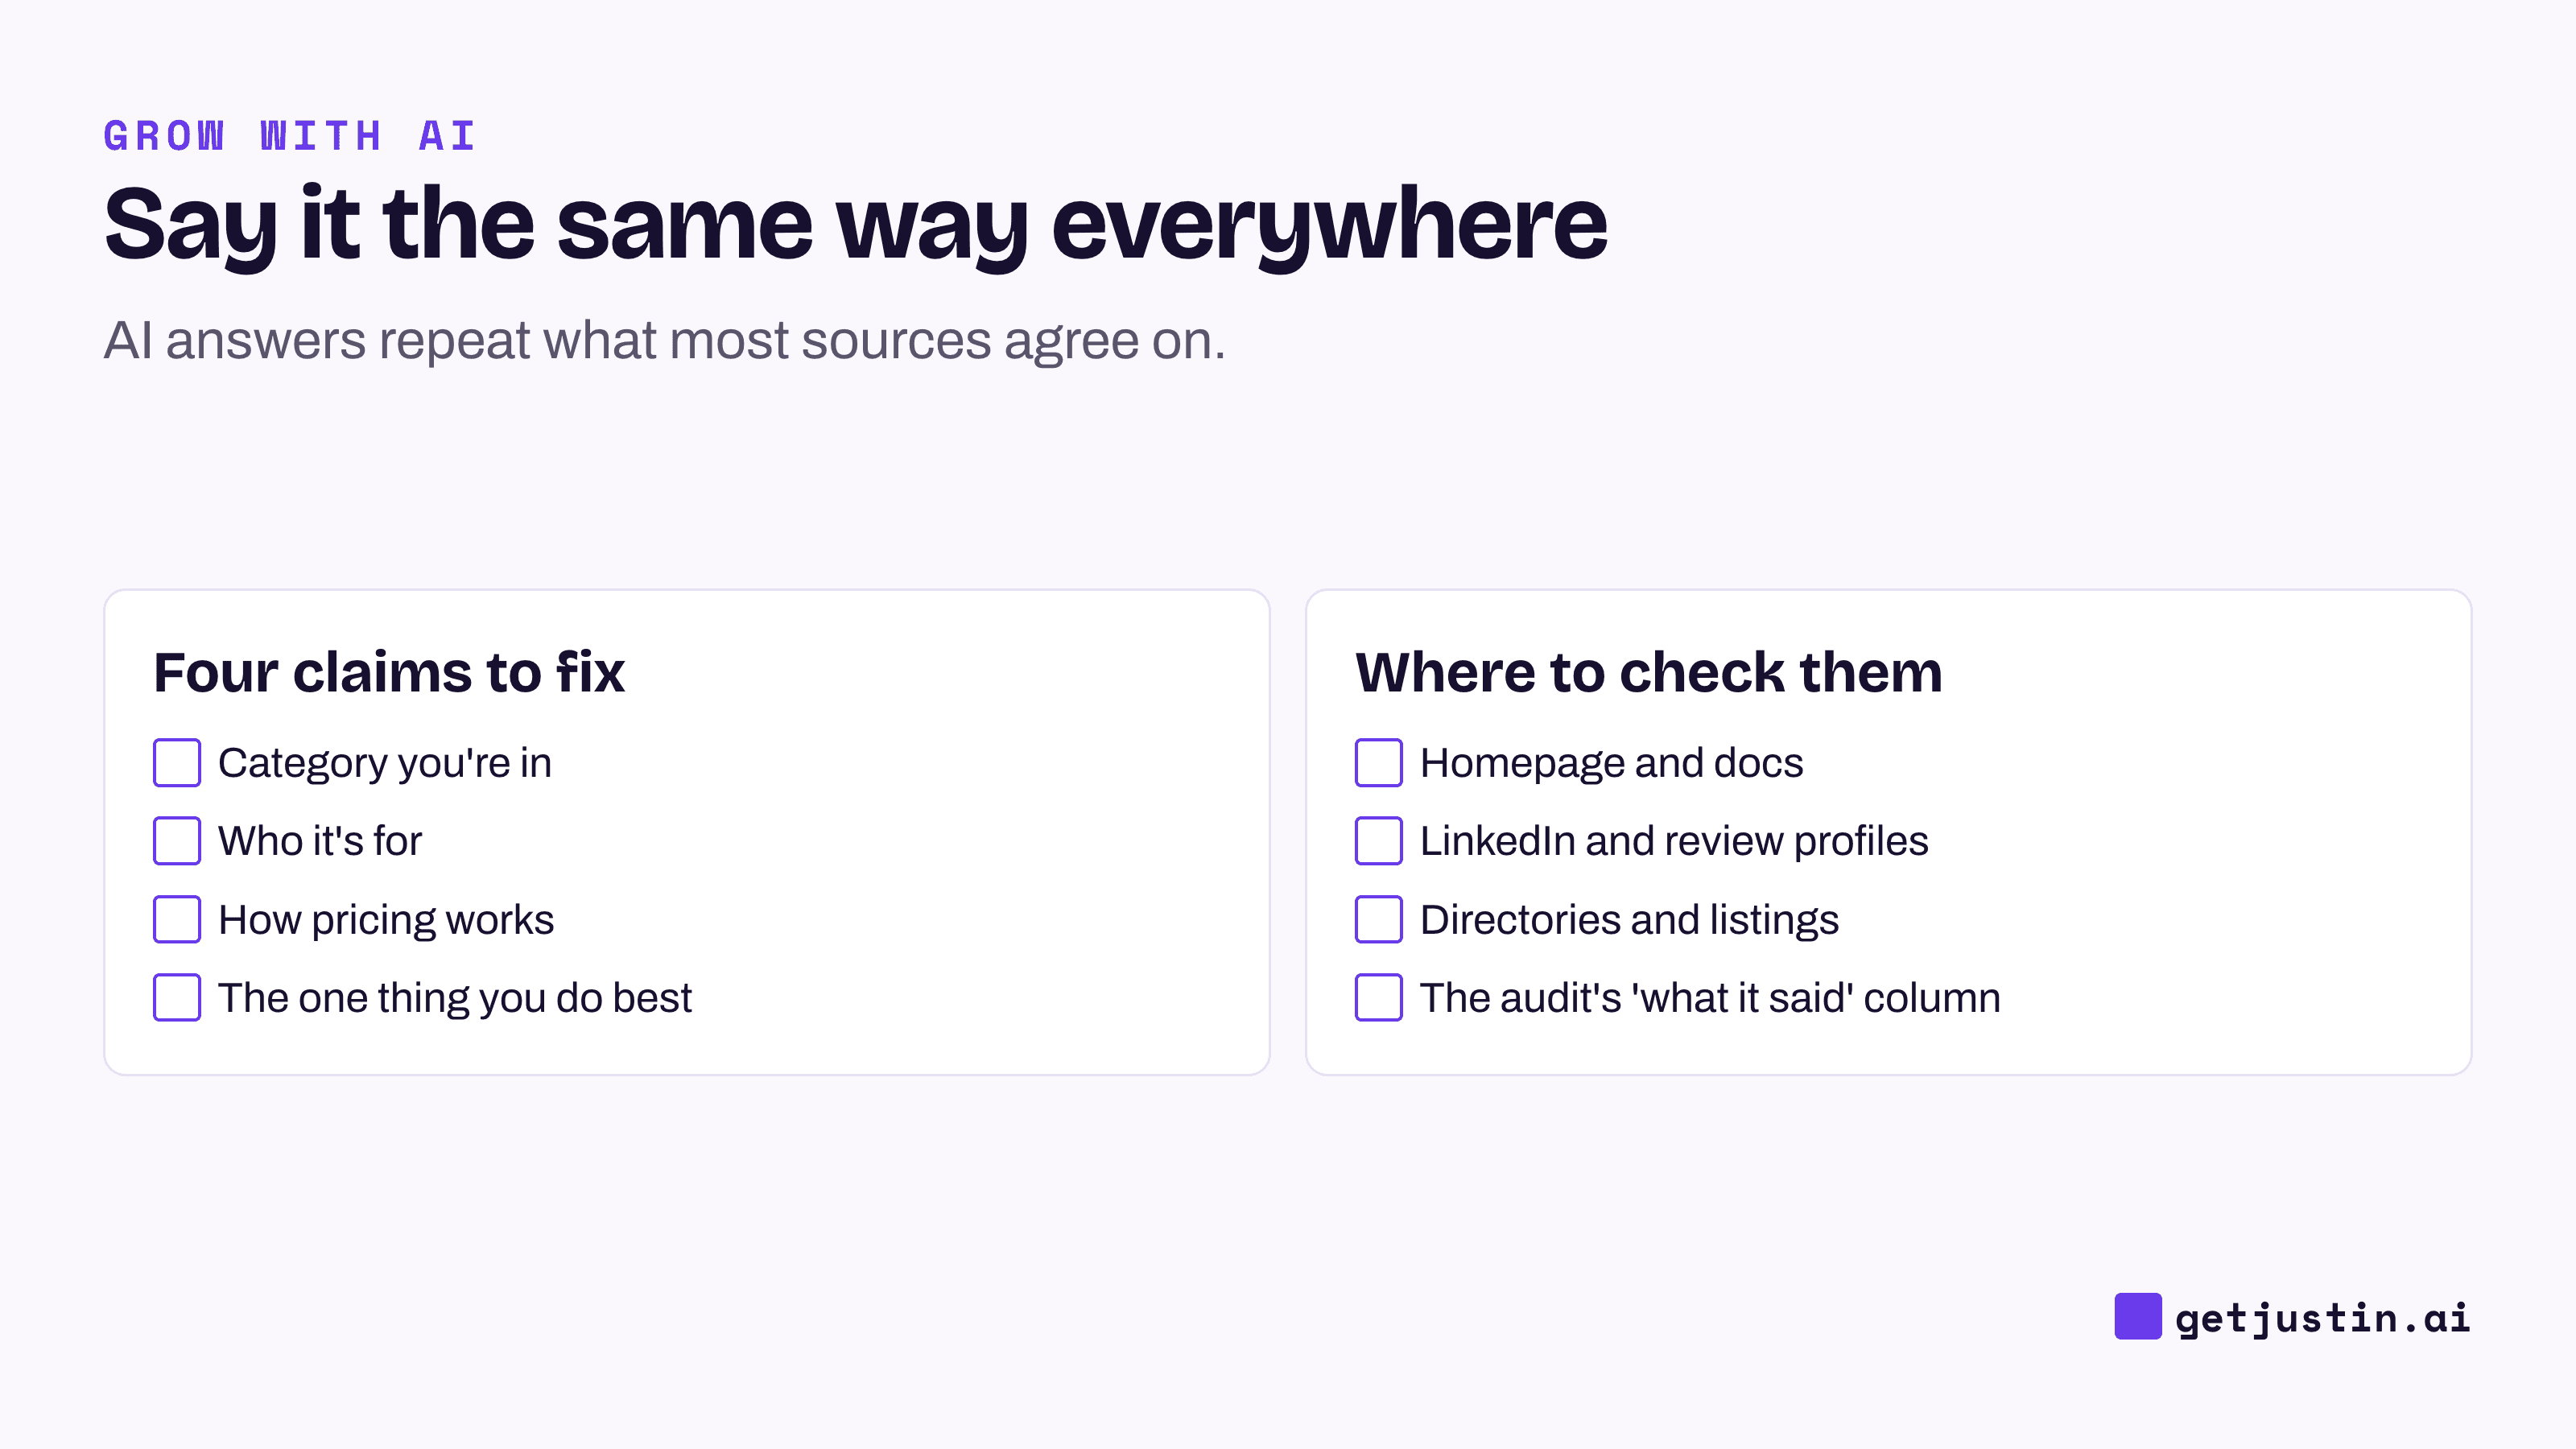Click the 'Where to check them' heading

pyautogui.click(x=1649, y=672)
